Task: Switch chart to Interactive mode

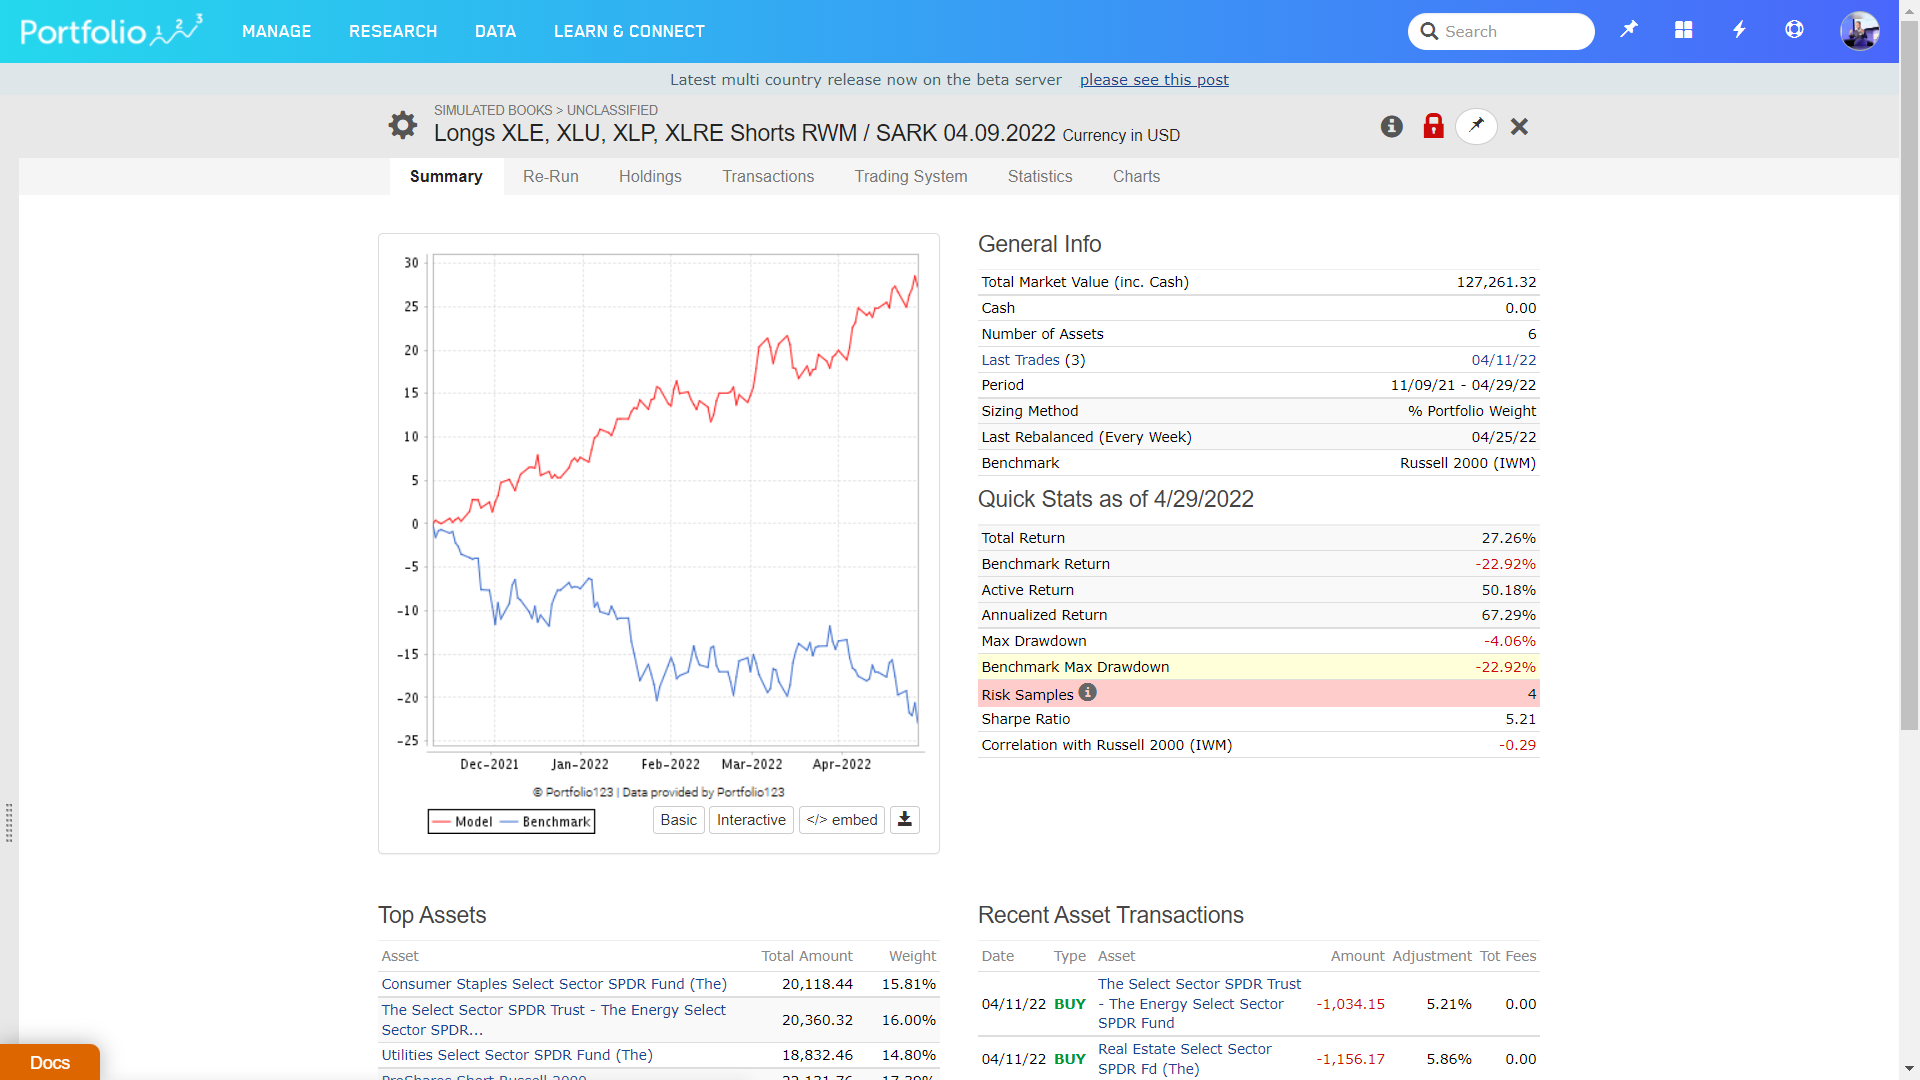Action: [751, 820]
